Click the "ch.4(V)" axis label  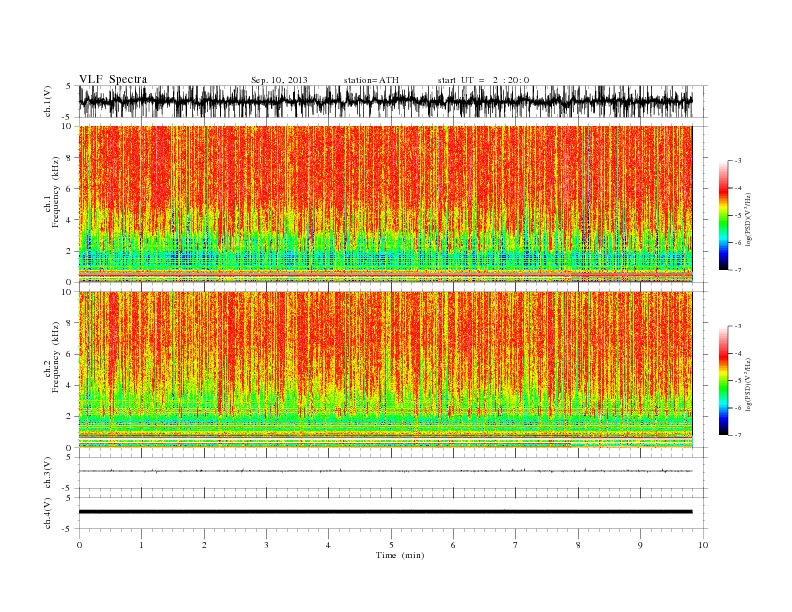click(48, 513)
